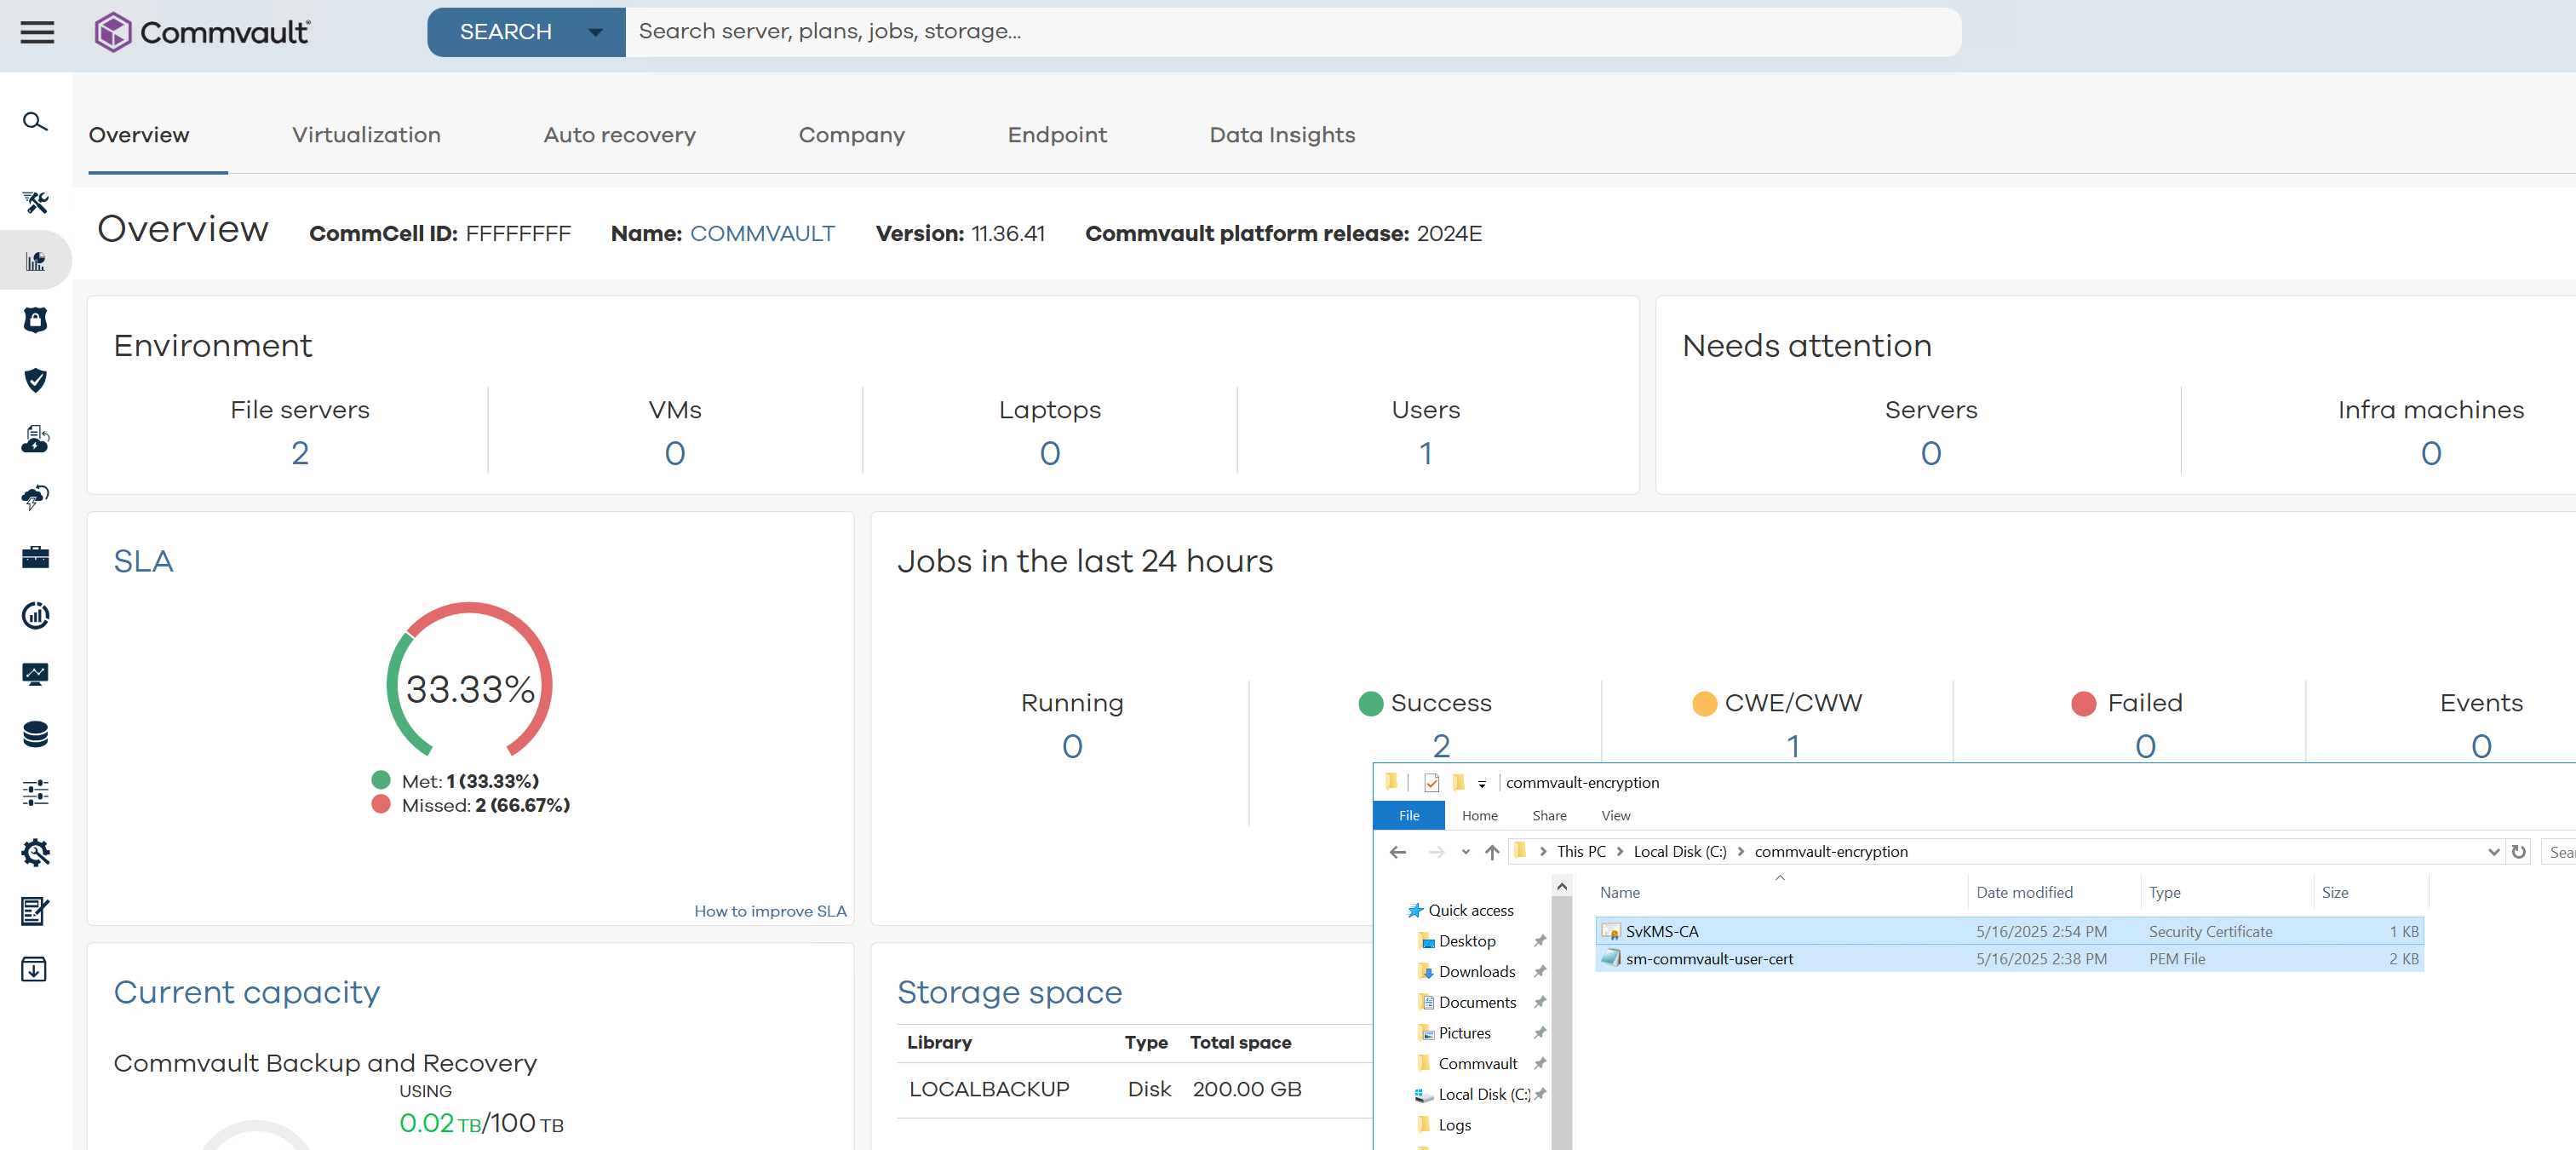The image size is (2576, 1150).
Task: Switch to the Virtualization tab
Action: tap(366, 135)
